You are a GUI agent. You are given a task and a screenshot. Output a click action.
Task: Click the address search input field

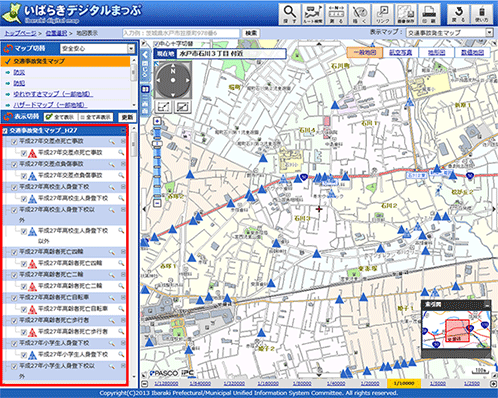(x=181, y=33)
